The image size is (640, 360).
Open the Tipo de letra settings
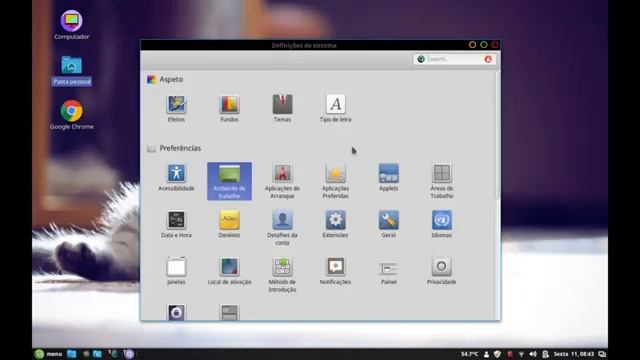[336, 109]
